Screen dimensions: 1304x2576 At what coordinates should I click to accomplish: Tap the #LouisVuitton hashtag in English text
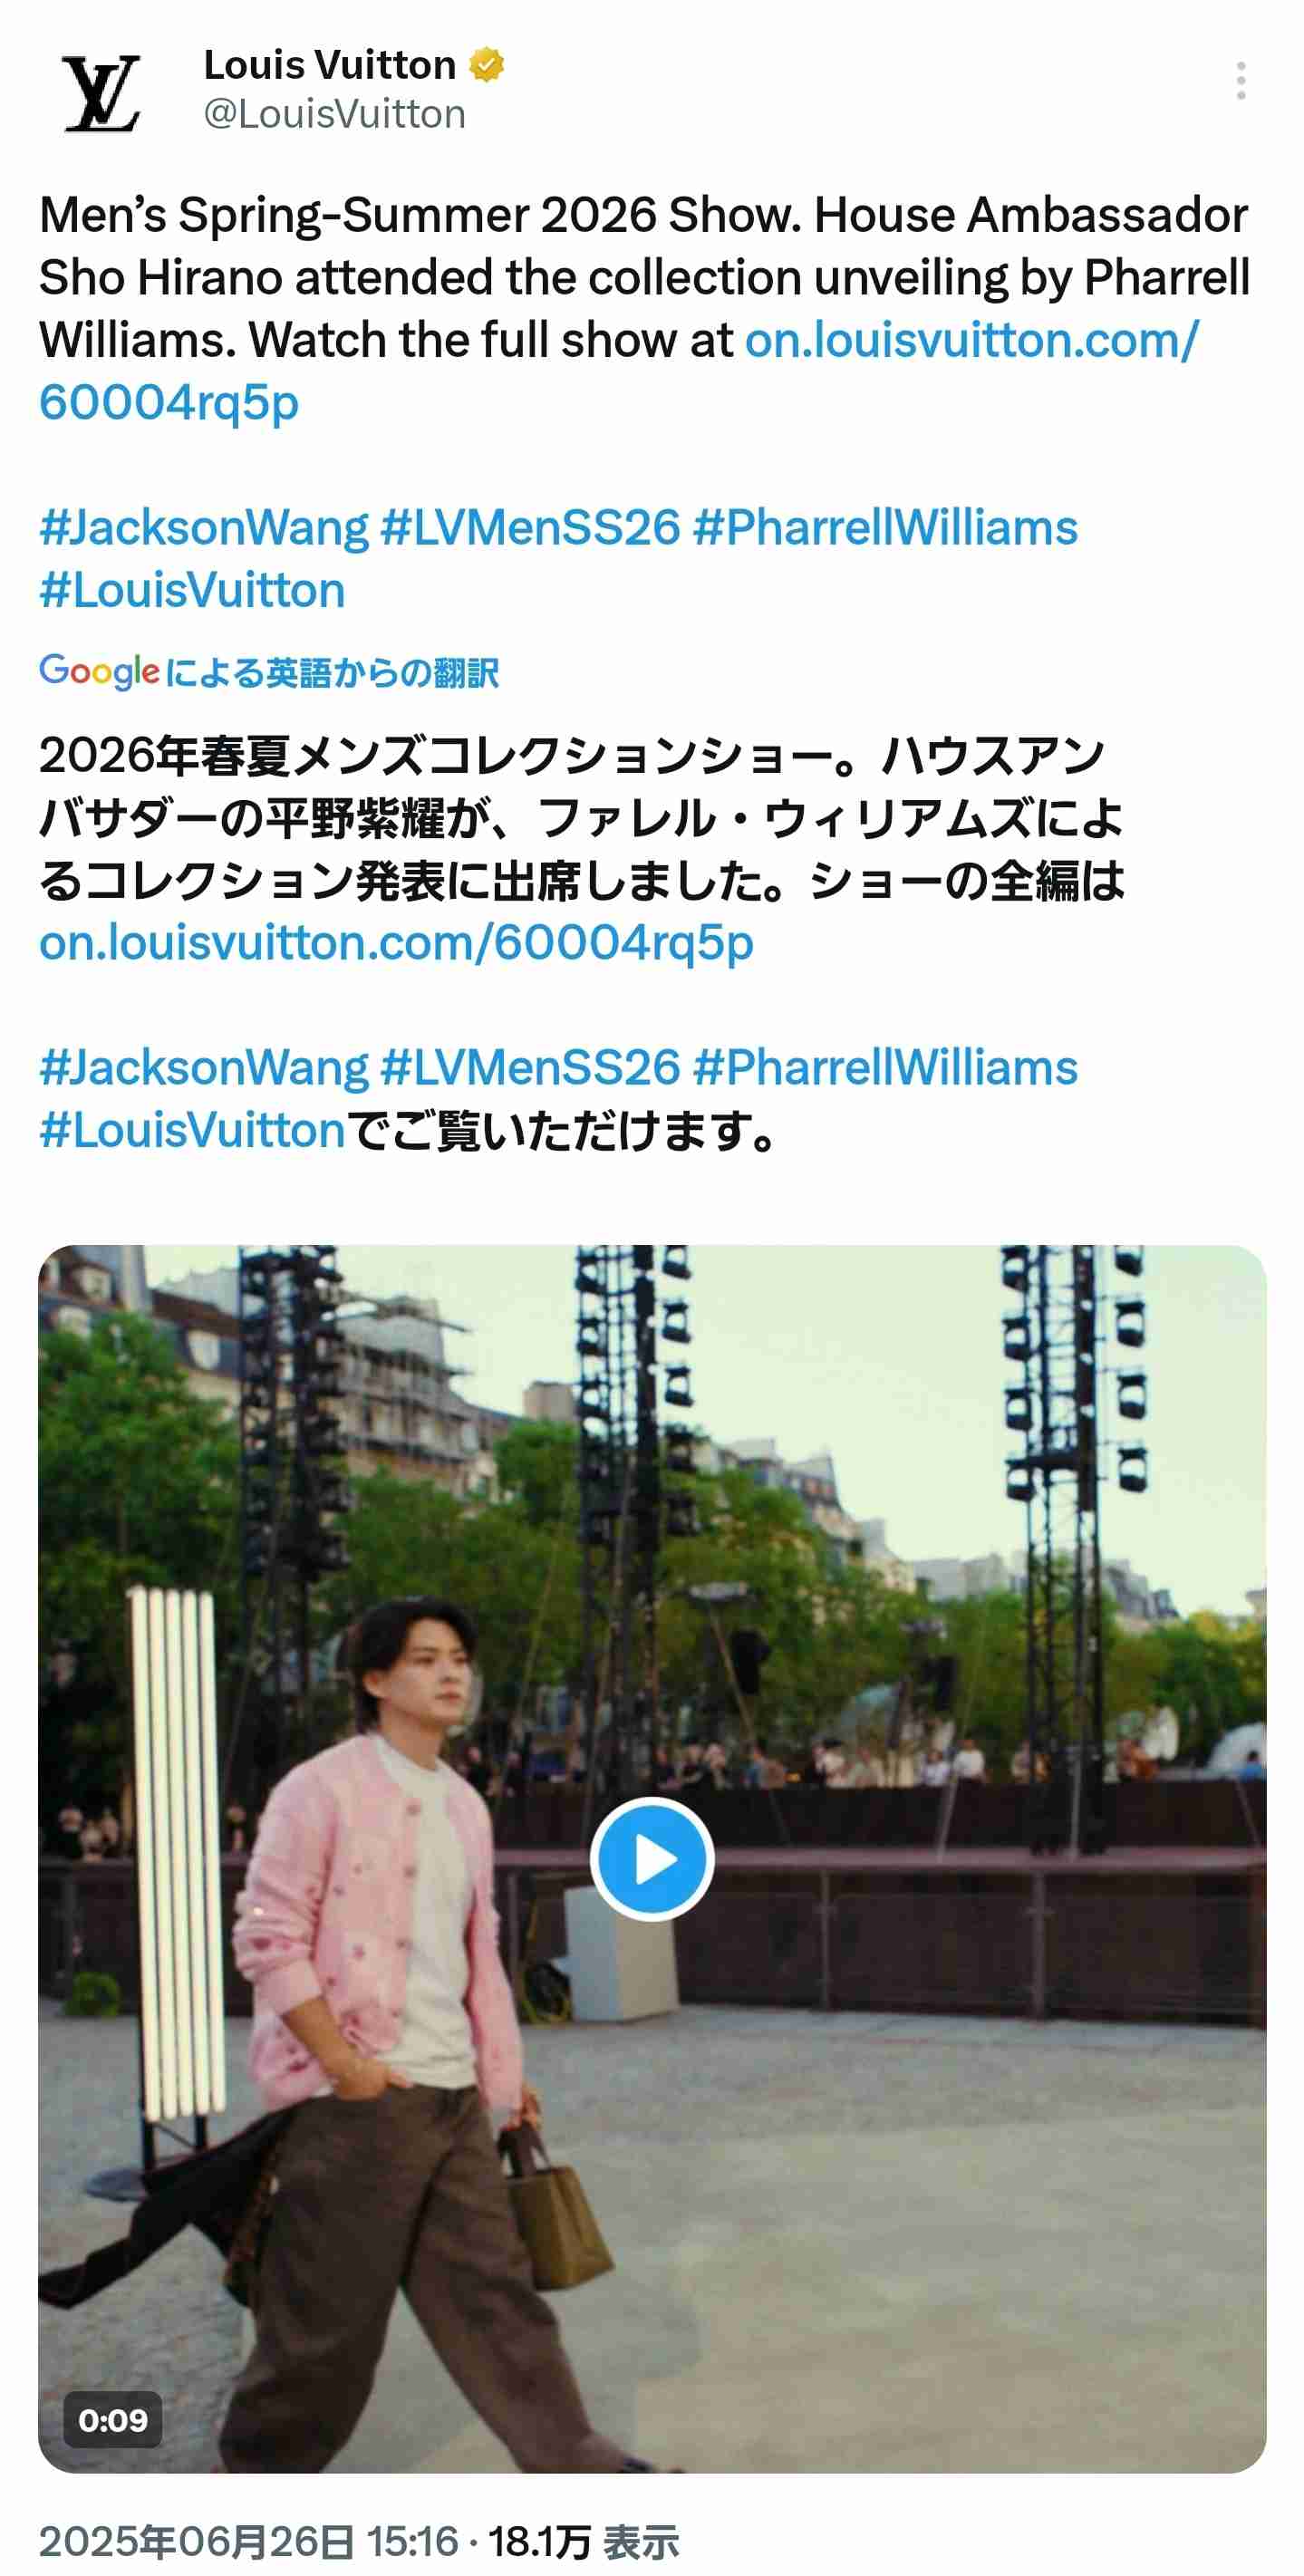click(x=192, y=590)
